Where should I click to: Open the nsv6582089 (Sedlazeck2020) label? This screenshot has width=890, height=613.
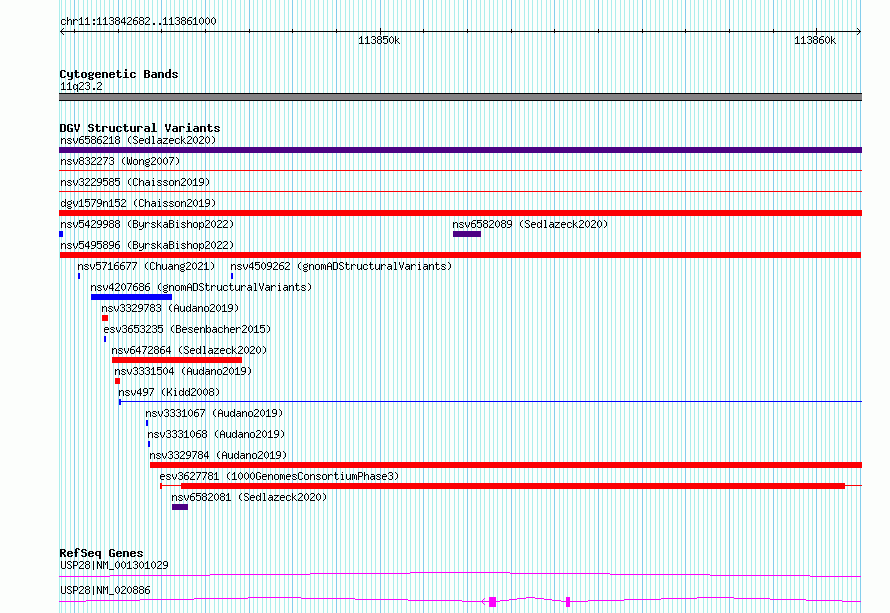coord(530,224)
